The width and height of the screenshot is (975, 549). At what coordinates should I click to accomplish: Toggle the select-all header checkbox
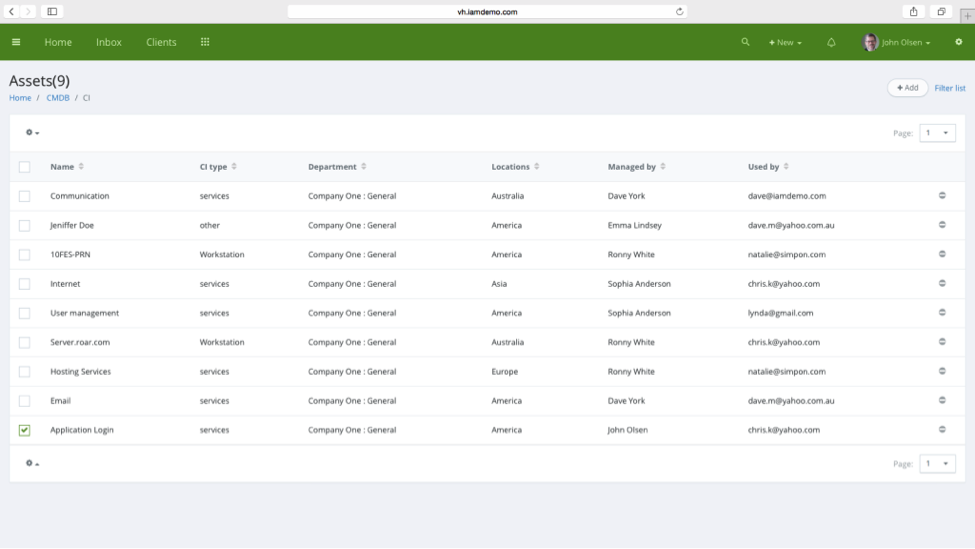click(x=25, y=167)
